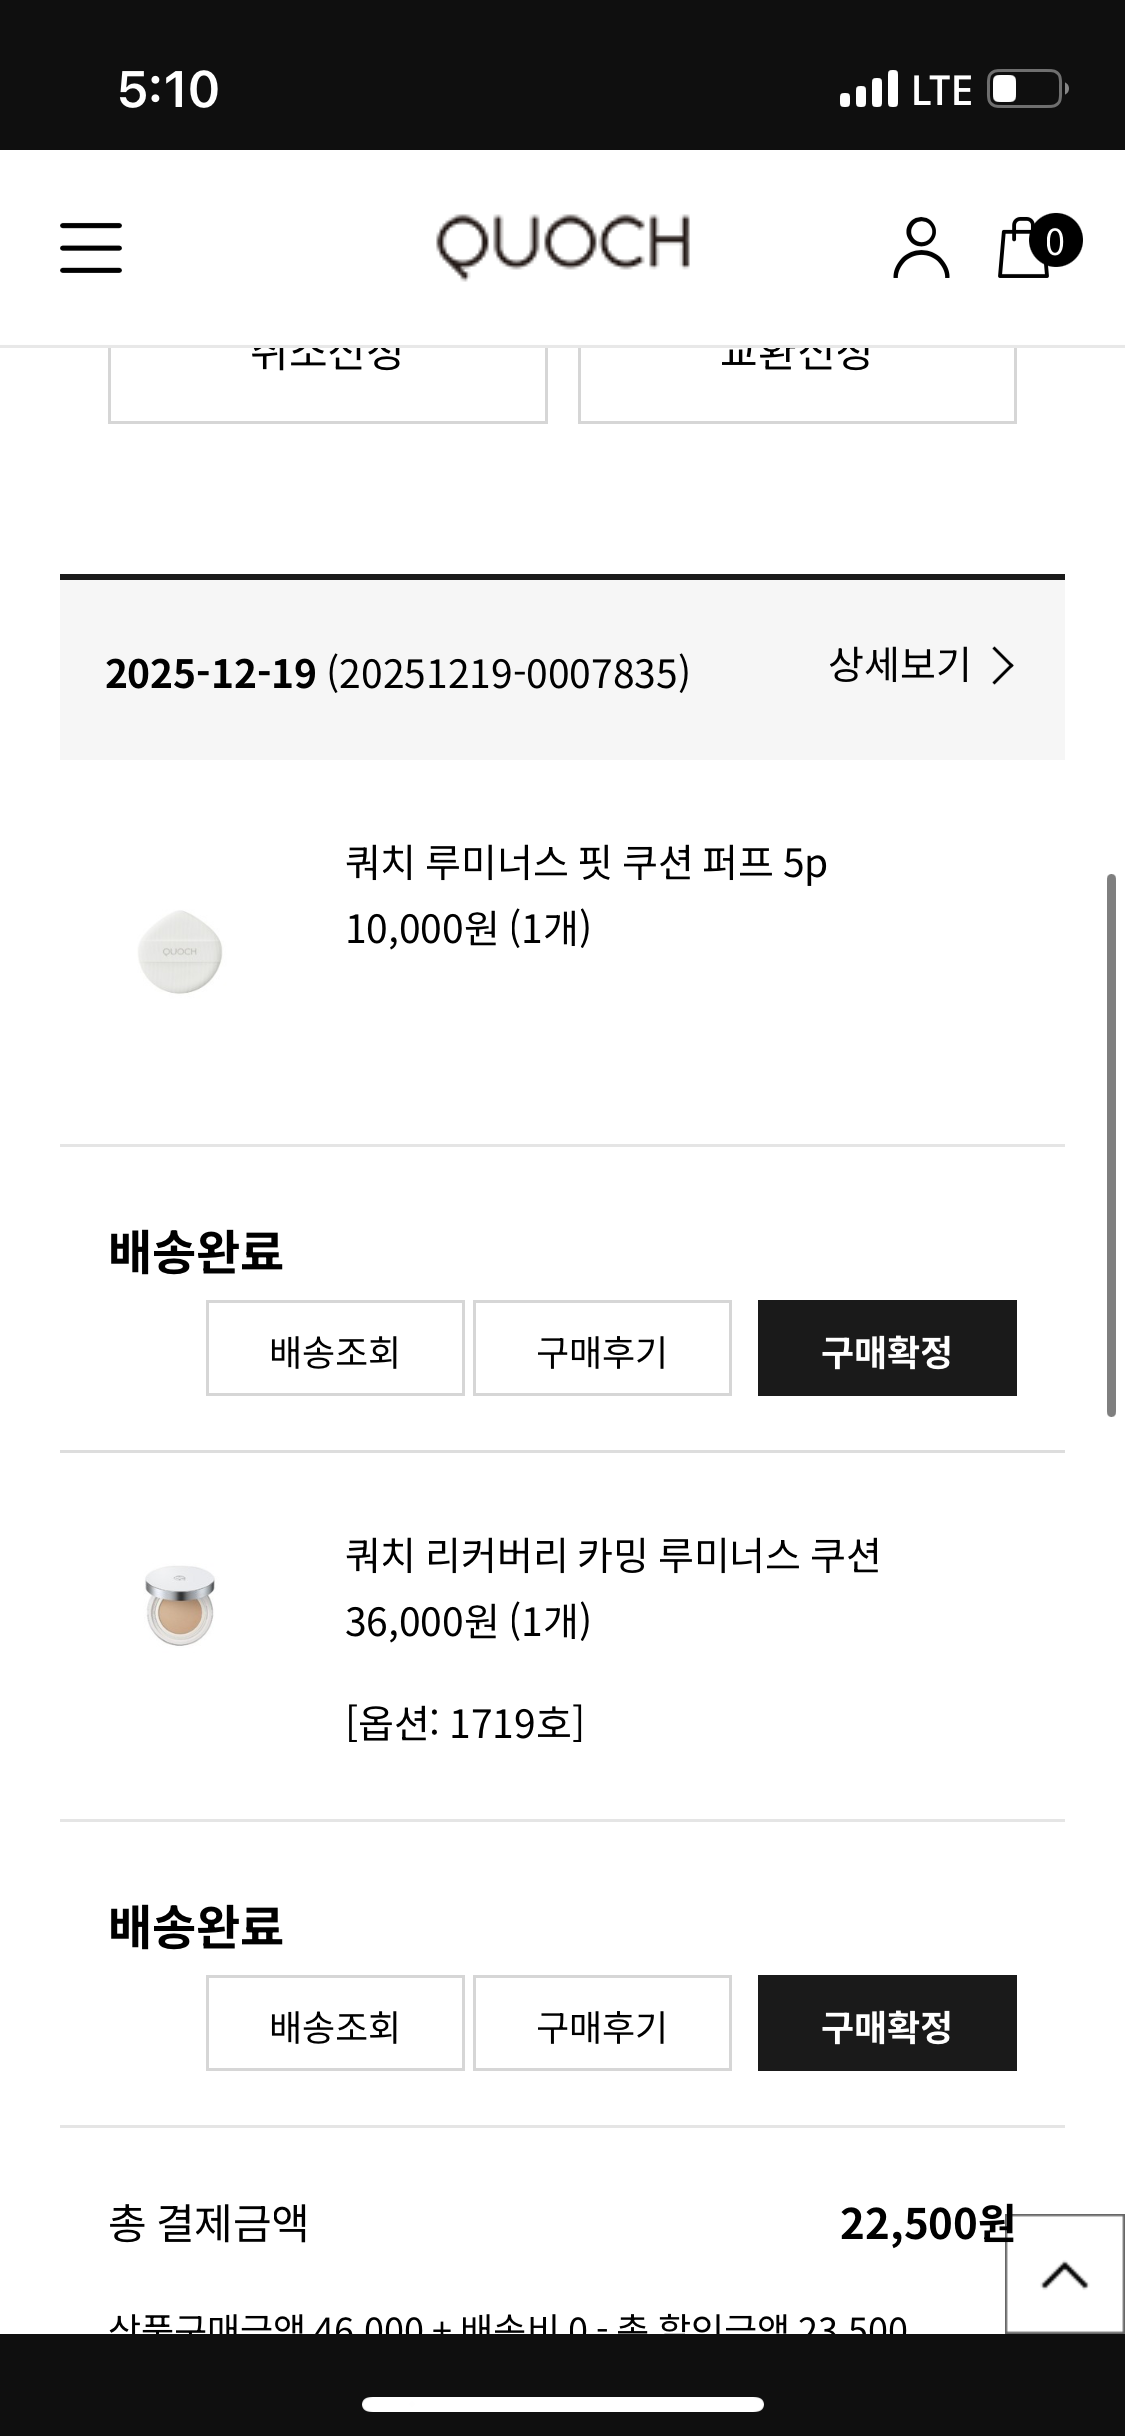Viewport: 1125px width, 2436px height.
Task: Tap the partially hidden 교환신청 exchange button
Action: pyautogui.click(x=797, y=385)
